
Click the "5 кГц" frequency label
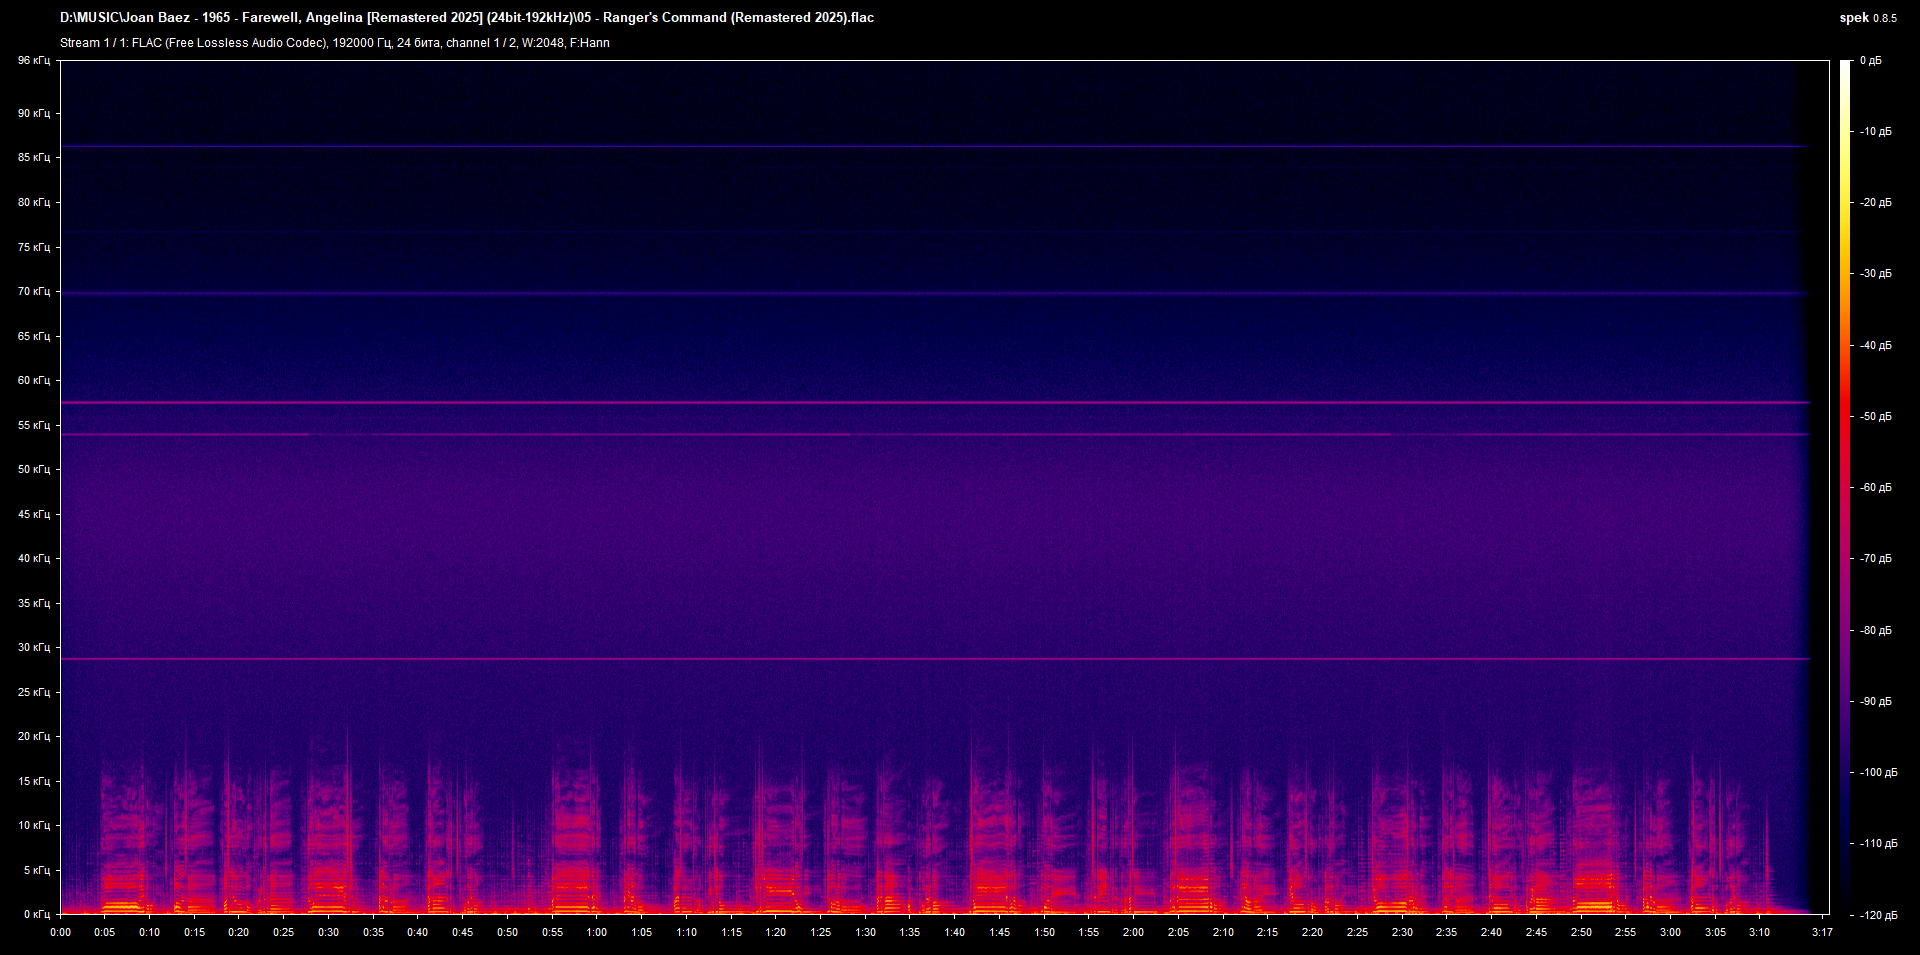pos(37,871)
